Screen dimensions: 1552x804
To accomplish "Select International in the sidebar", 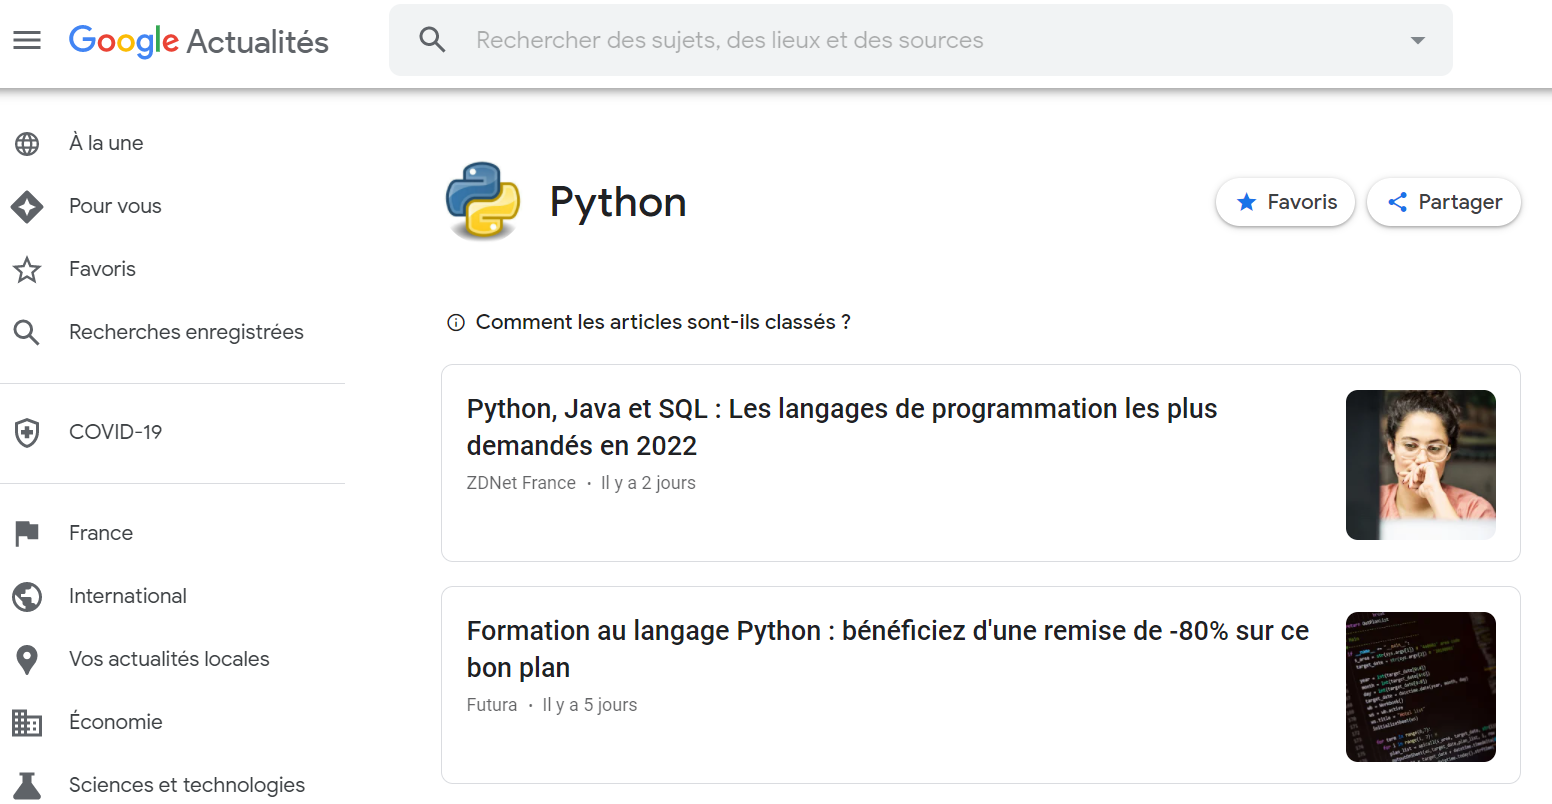I will pos(128,596).
